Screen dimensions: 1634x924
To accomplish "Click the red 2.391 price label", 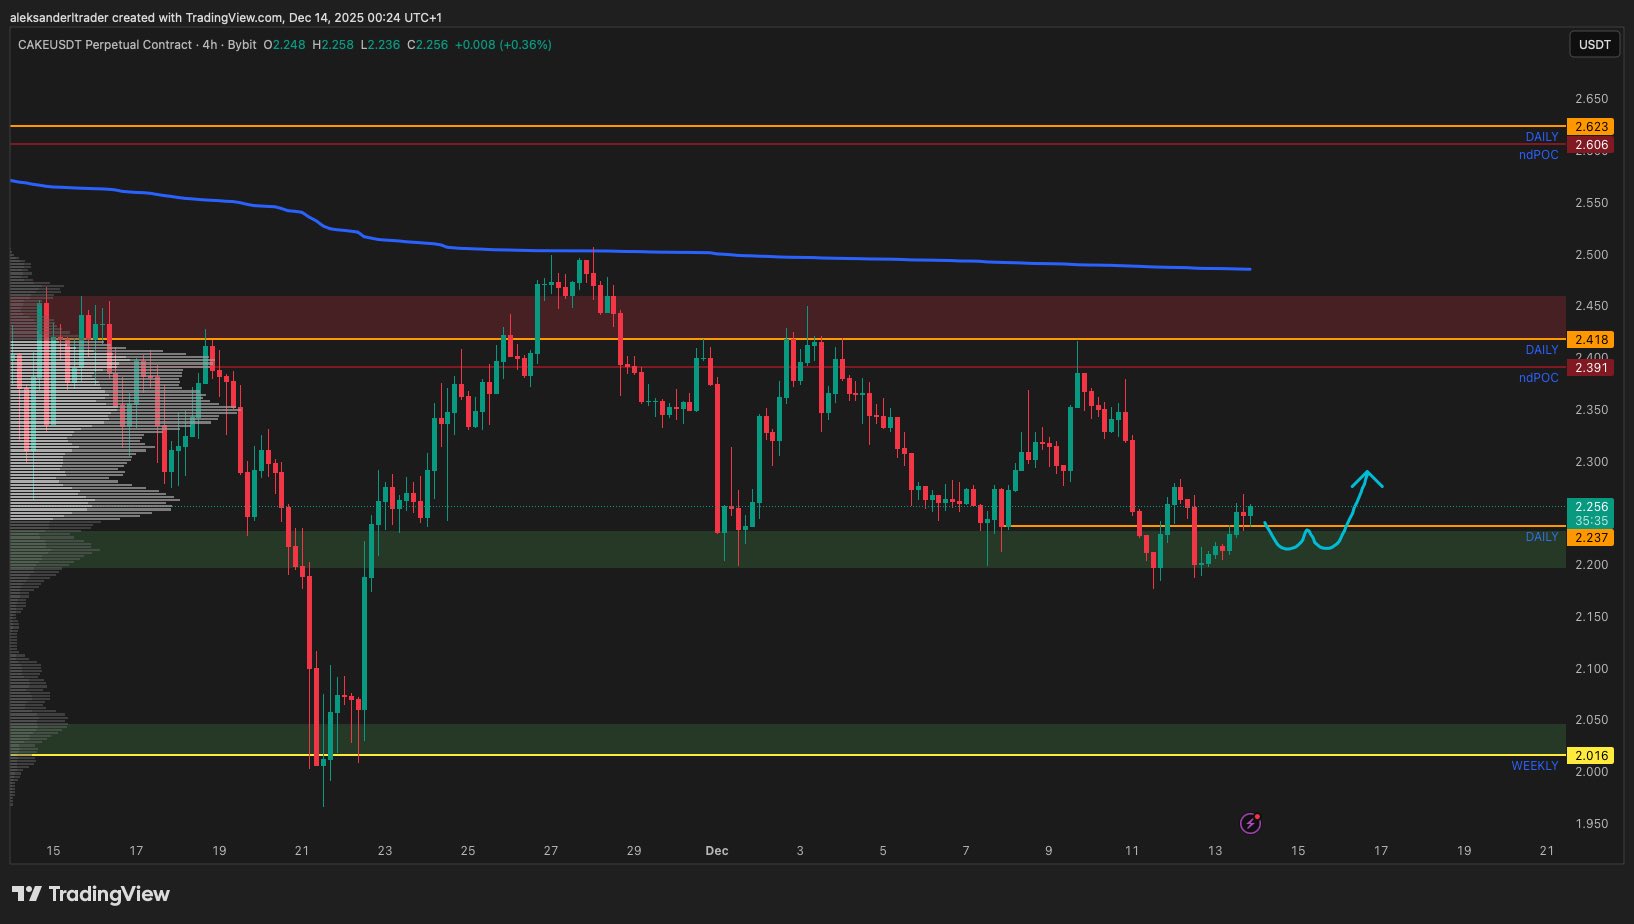I will click(1591, 367).
